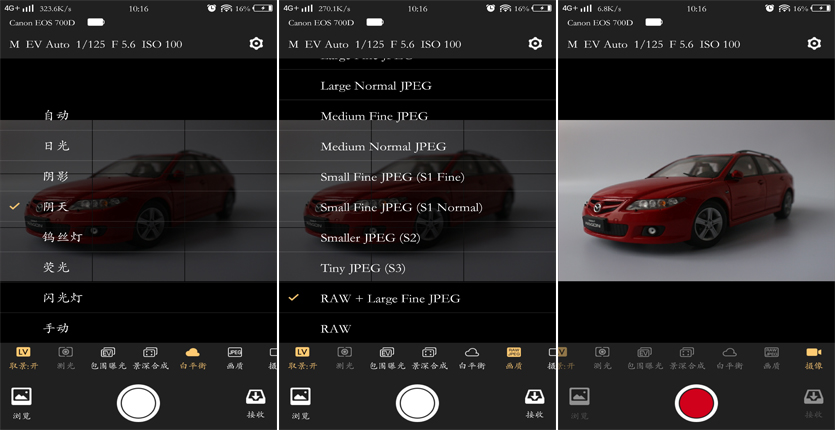The width and height of the screenshot is (835, 430).
Task: Tap Canon EOS 700D label on video screen
Action: point(600,22)
